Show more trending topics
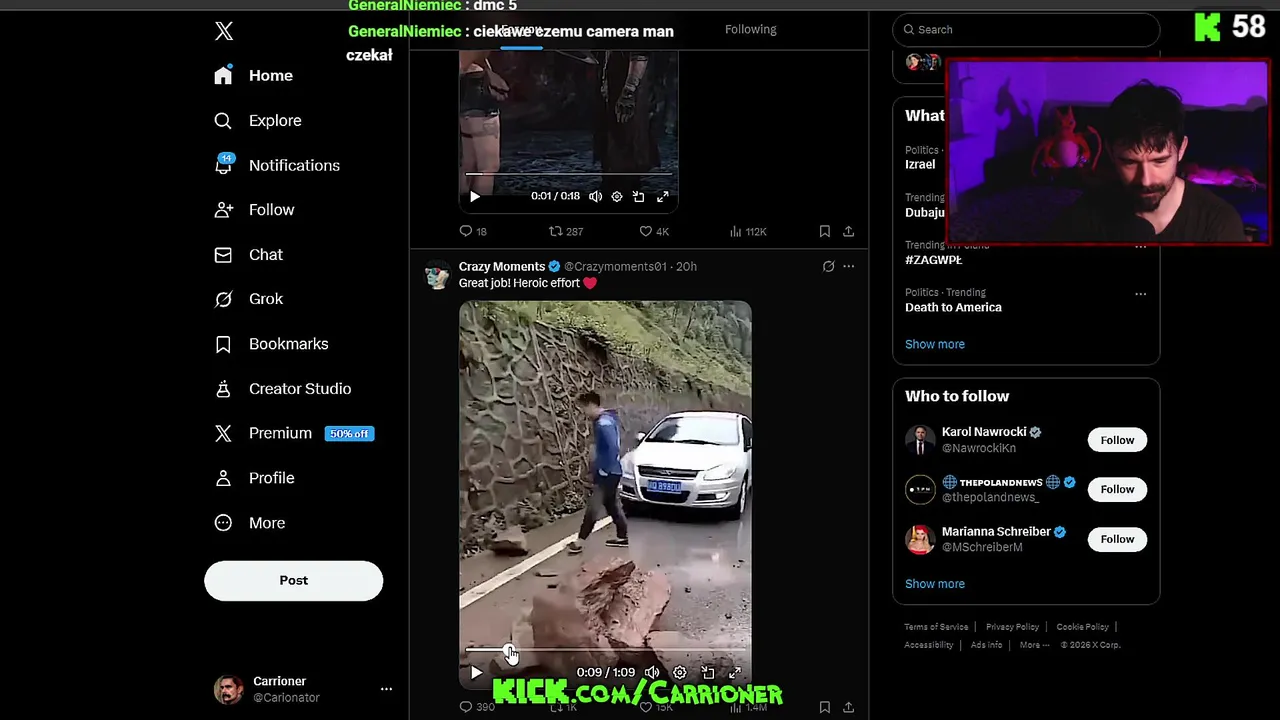The height and width of the screenshot is (720, 1280). click(935, 344)
